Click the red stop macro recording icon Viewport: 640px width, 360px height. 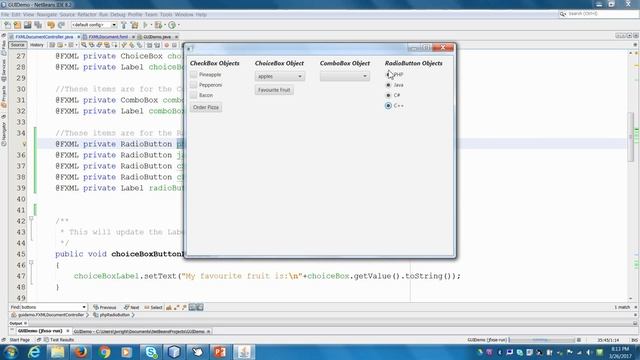pyautogui.click(x=167, y=45)
